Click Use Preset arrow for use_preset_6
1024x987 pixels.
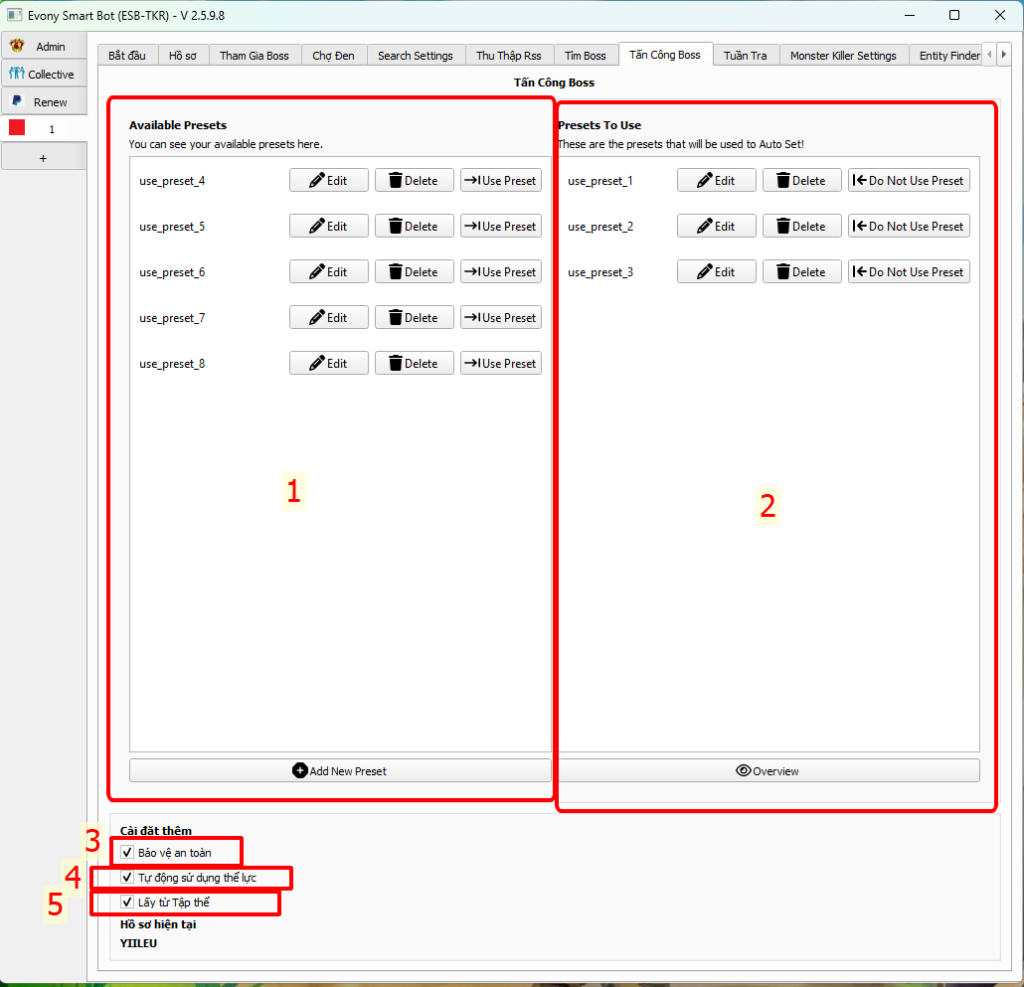[472, 272]
